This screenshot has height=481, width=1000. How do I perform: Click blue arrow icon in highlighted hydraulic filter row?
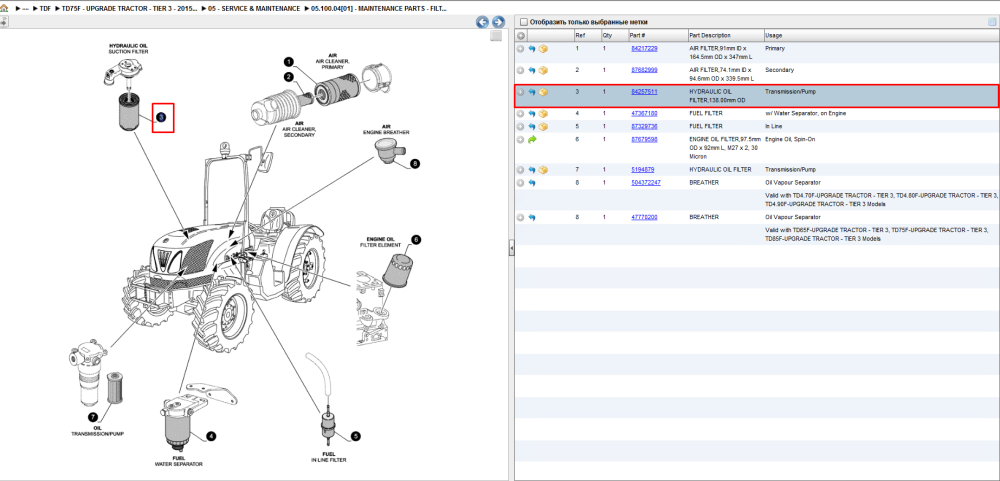point(532,92)
